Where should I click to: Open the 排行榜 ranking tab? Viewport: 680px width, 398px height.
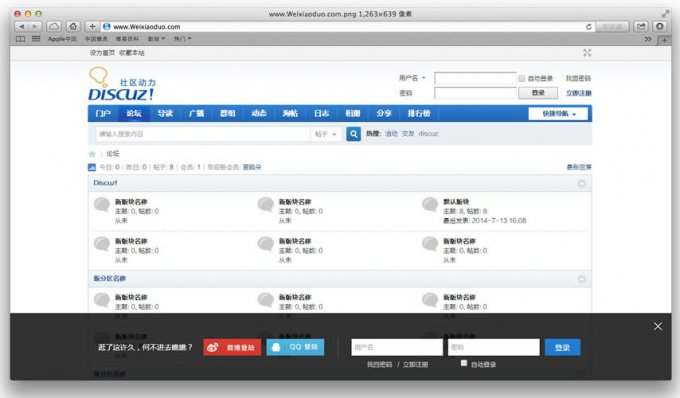point(418,114)
